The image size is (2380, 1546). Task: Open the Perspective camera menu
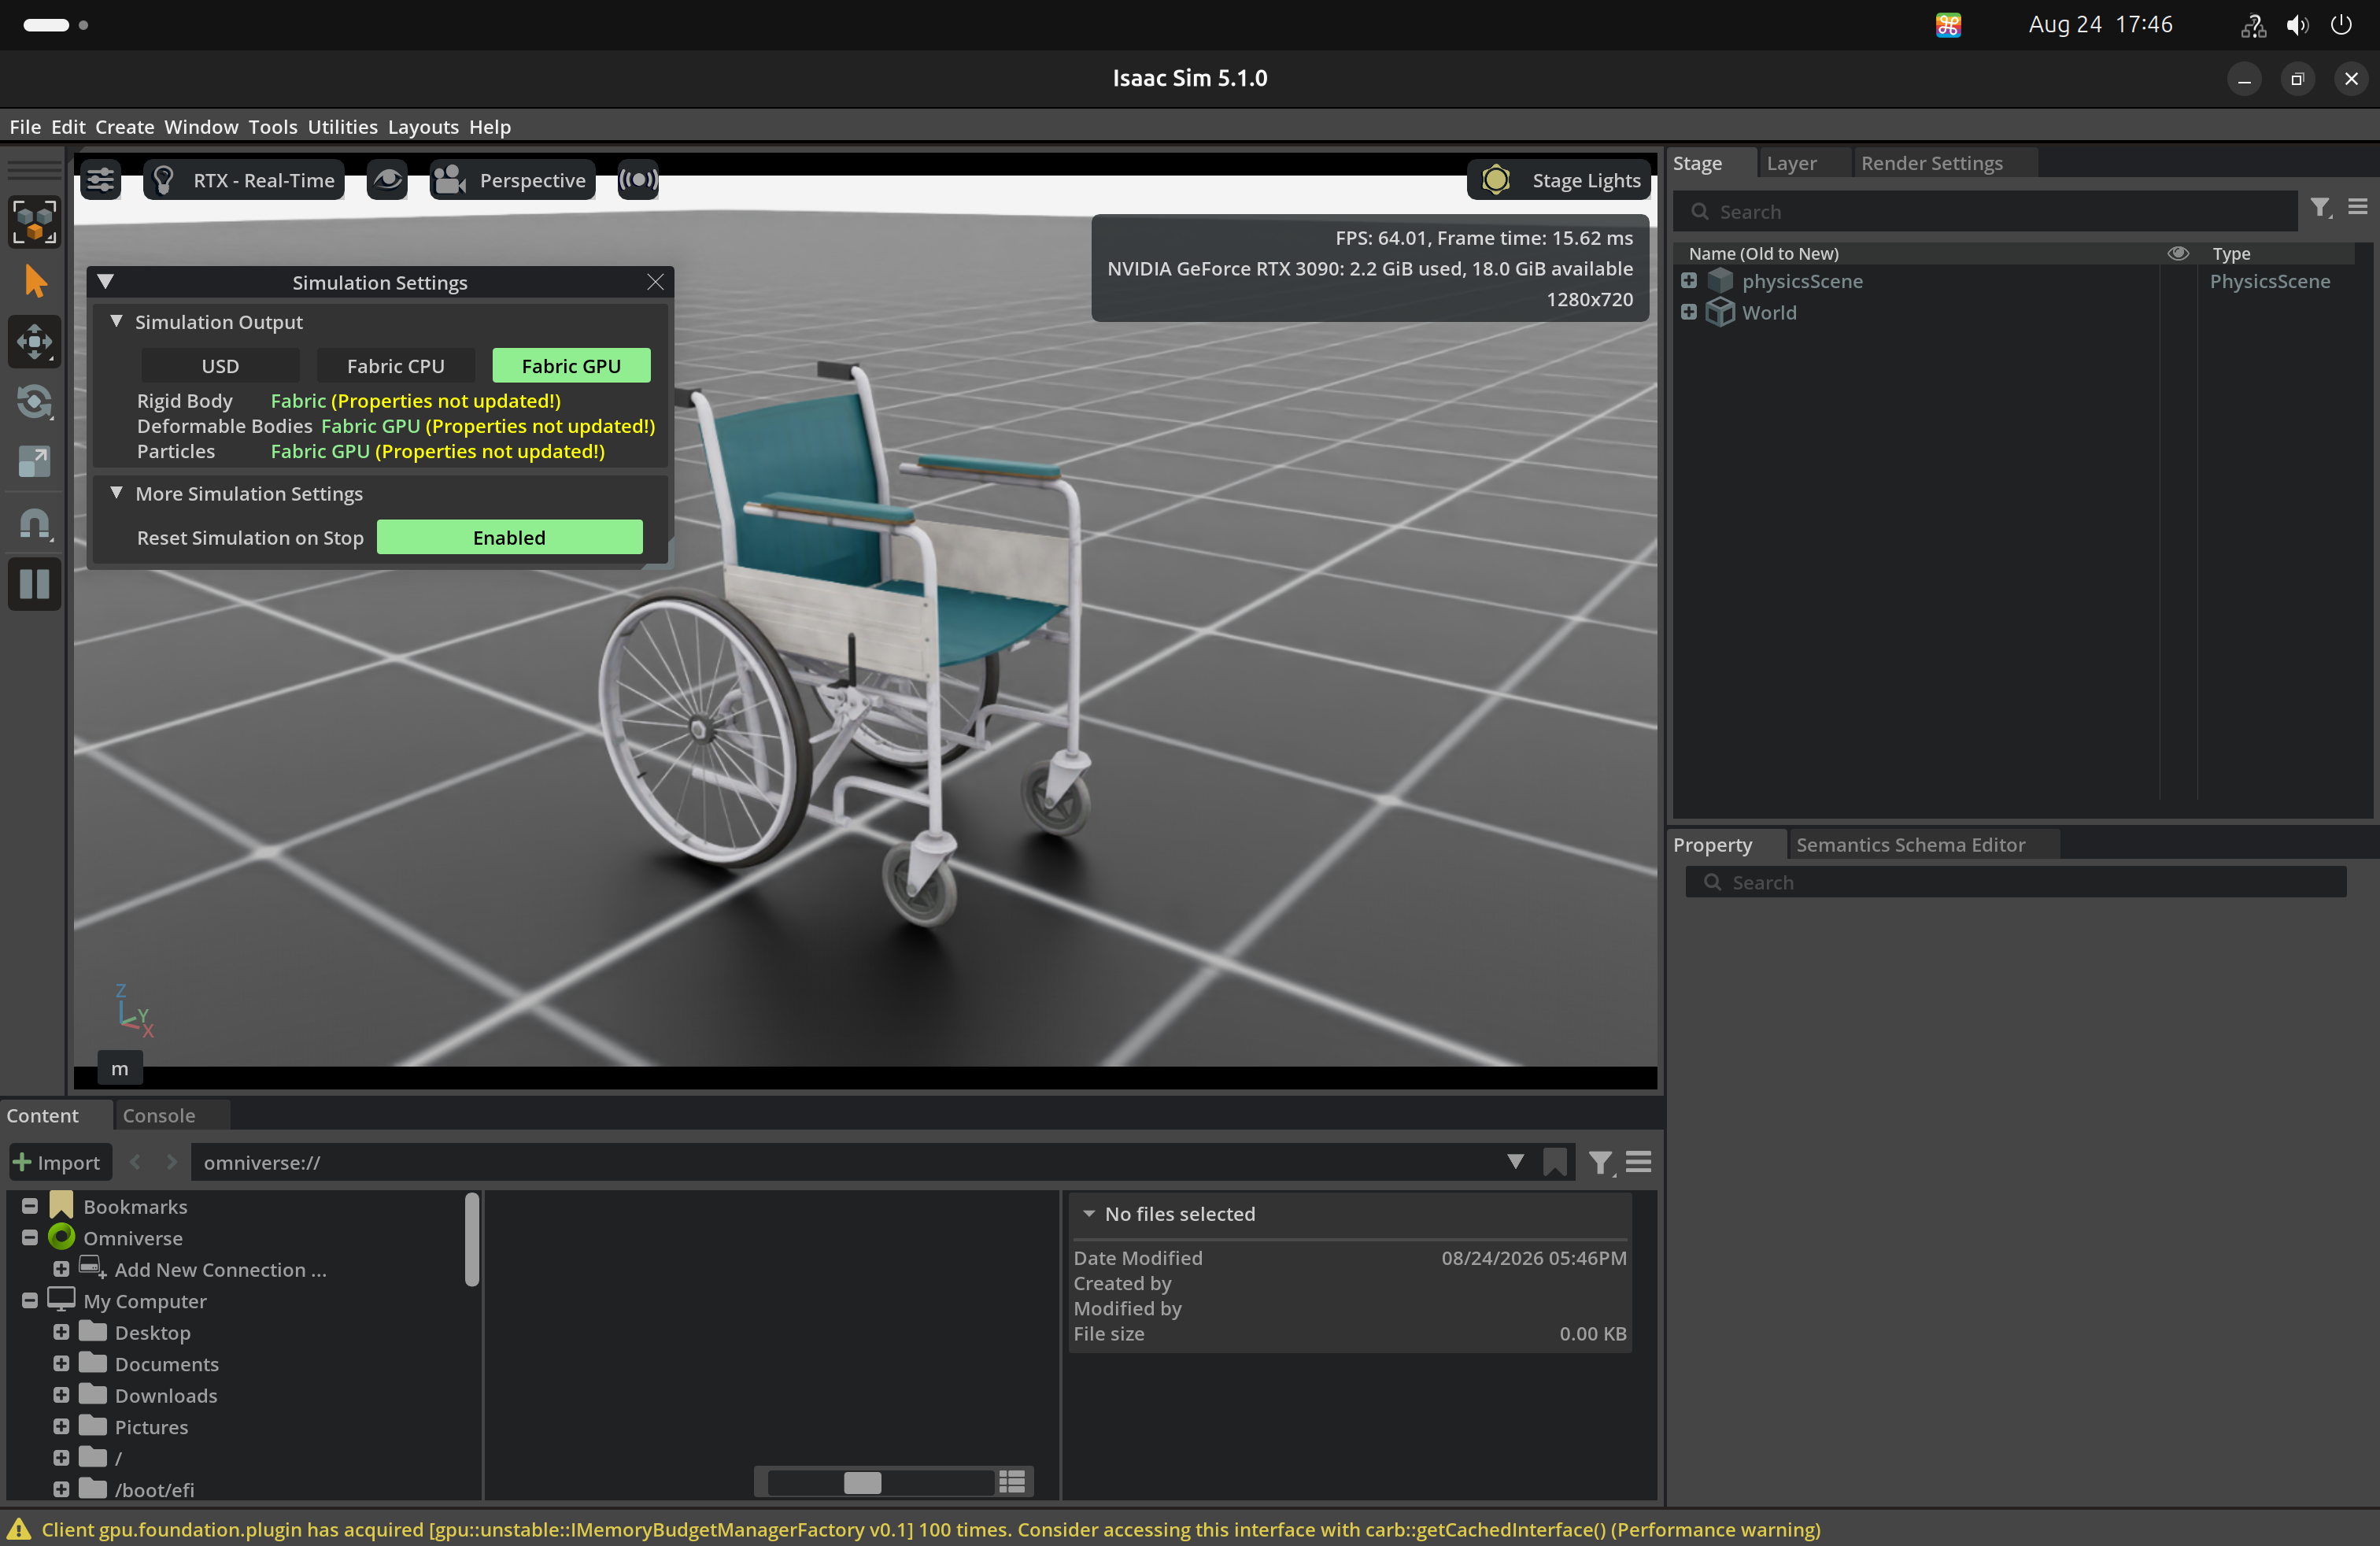point(513,180)
